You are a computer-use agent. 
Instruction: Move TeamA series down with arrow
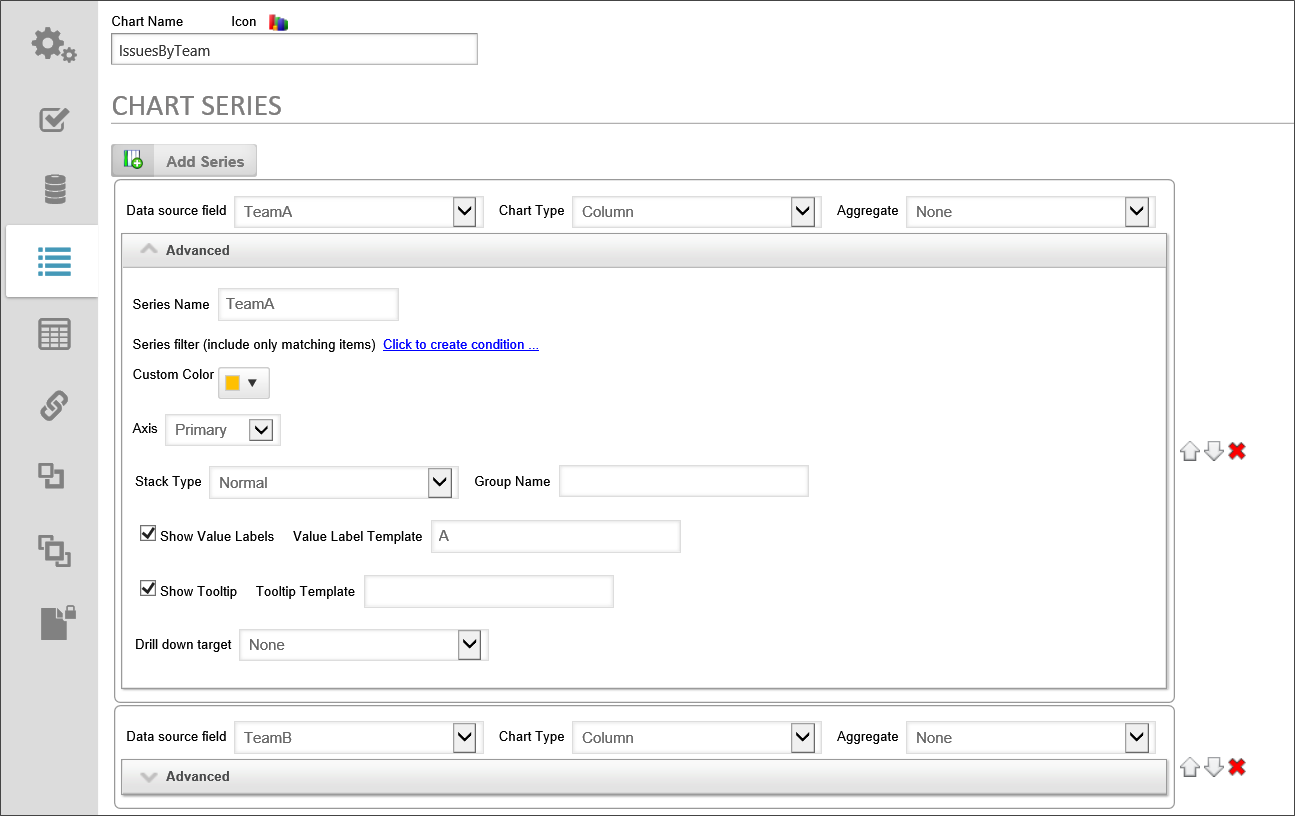(x=1213, y=451)
